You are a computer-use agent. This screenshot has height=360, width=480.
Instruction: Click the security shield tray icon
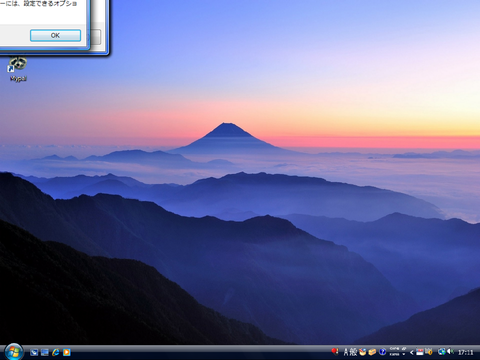(429, 352)
